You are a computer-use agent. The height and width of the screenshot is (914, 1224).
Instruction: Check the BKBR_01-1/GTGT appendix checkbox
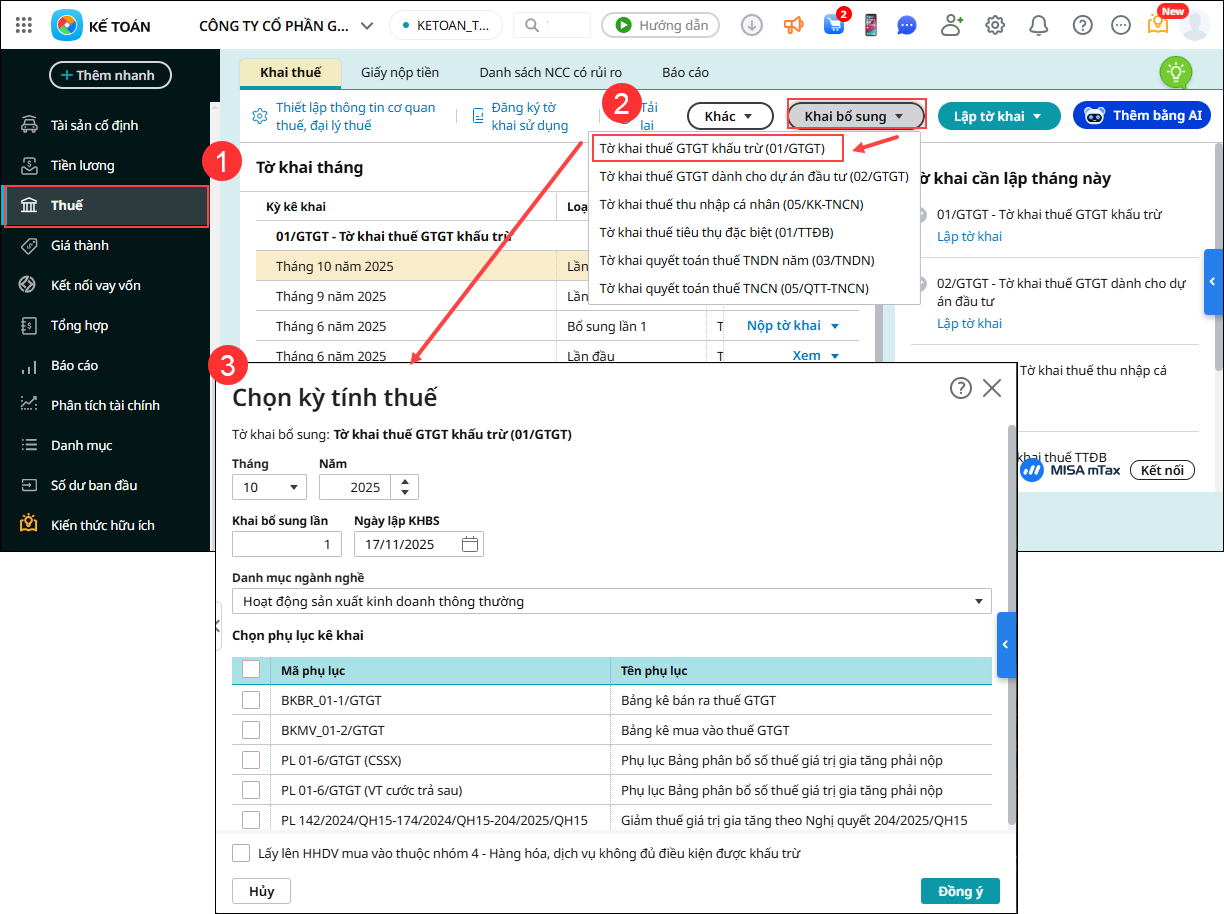(251, 700)
